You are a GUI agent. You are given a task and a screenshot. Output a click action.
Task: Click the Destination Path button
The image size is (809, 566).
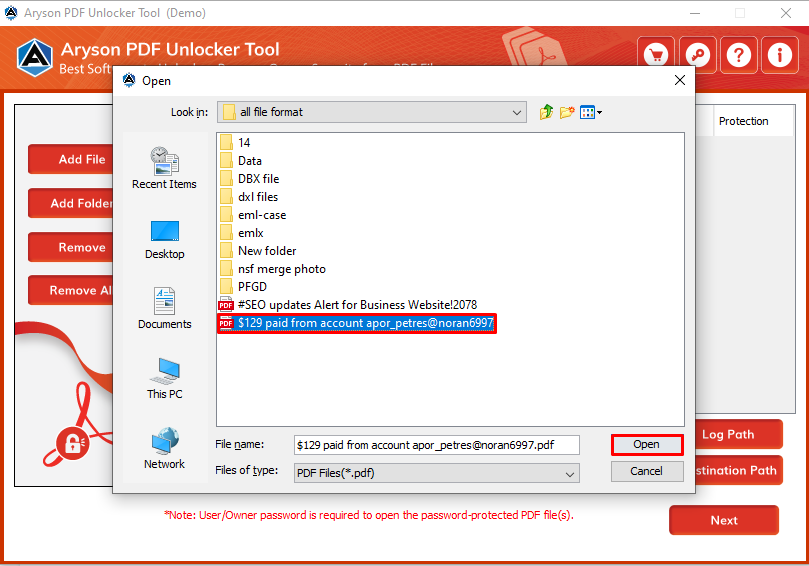pos(739,470)
